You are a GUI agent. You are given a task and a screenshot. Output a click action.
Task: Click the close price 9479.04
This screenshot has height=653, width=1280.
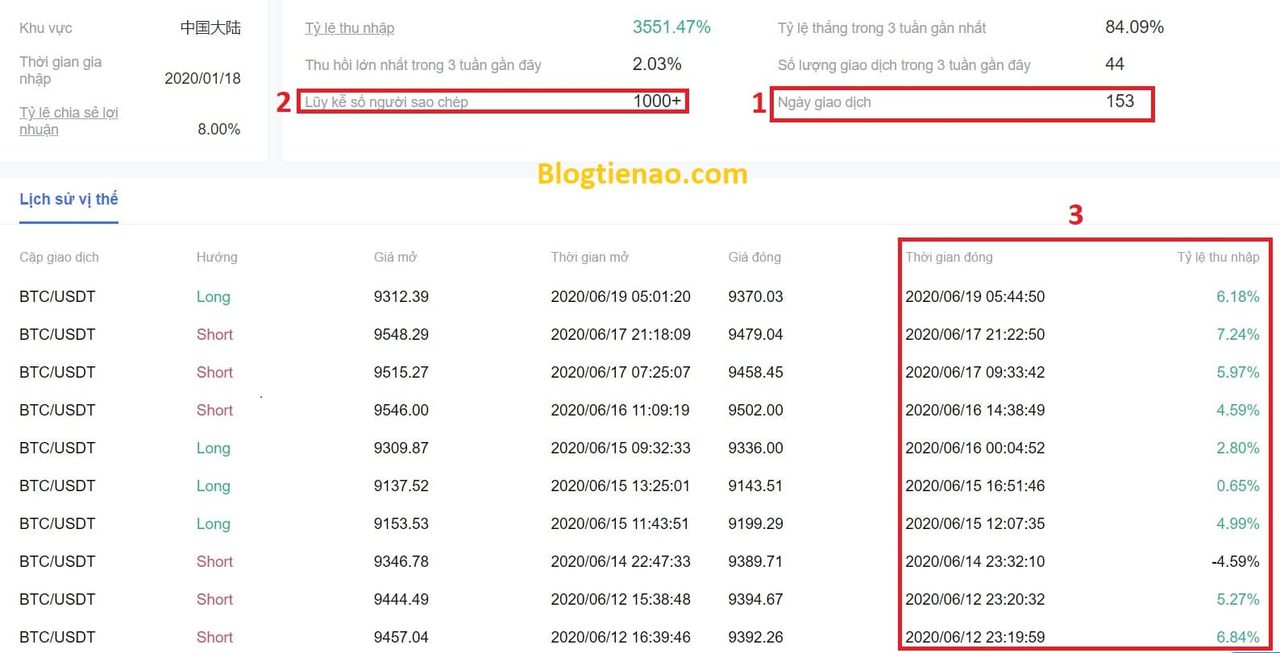[756, 334]
